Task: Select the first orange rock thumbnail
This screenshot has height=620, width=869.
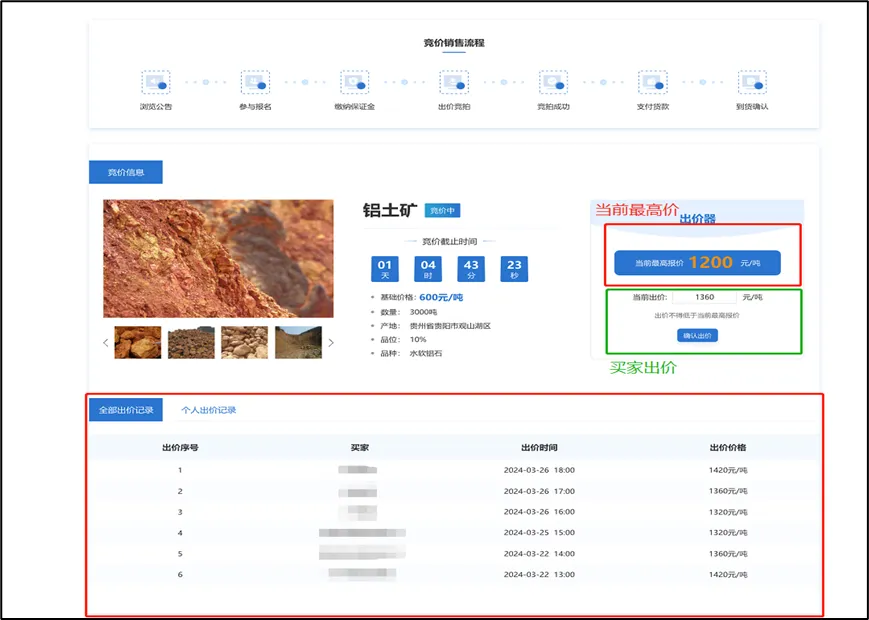Action: point(137,342)
